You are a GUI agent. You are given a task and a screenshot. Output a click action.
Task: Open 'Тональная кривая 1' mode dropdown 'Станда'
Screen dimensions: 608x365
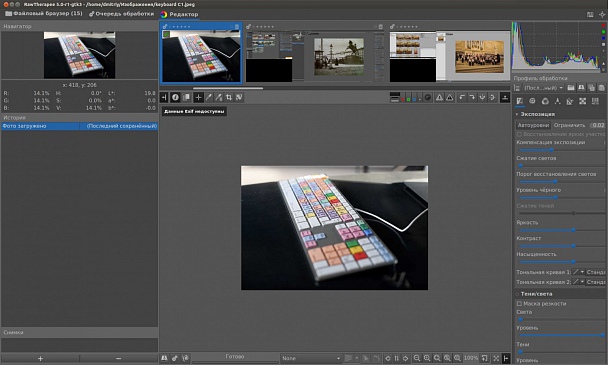point(596,272)
